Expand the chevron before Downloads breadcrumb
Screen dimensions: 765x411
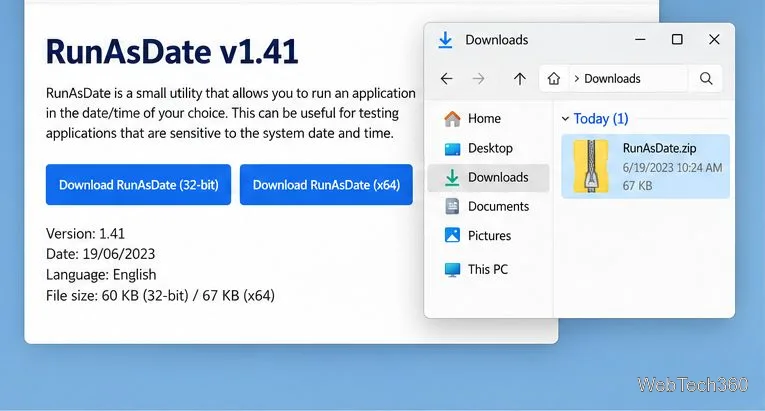[x=577, y=79]
